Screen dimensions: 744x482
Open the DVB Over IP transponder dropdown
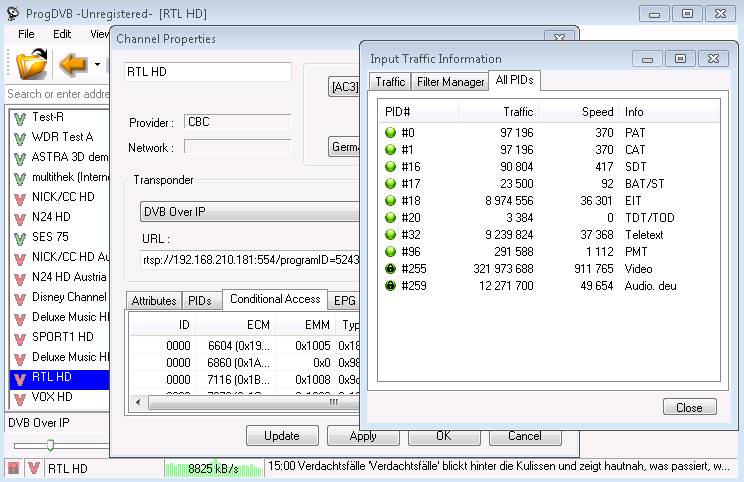point(250,212)
